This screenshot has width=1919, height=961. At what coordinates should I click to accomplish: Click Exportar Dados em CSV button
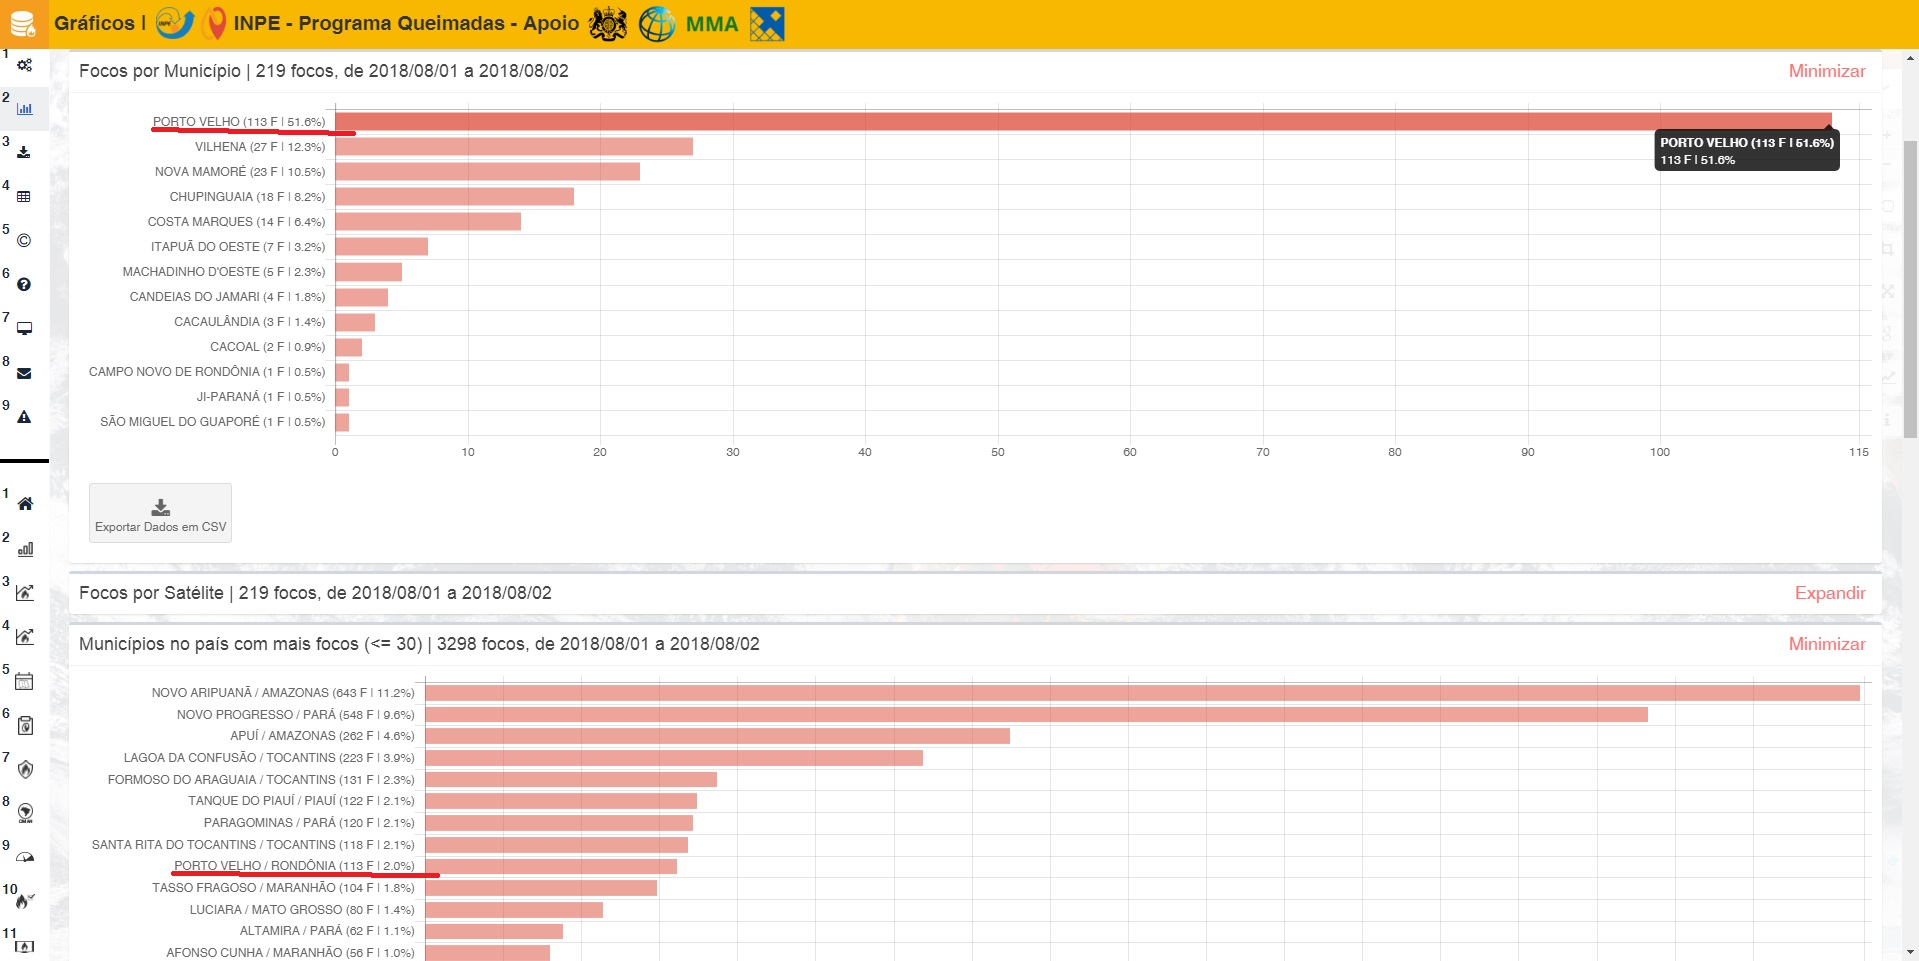point(160,513)
